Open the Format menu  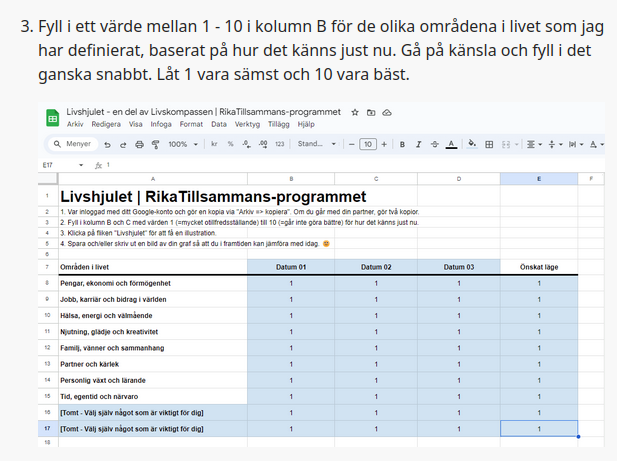tap(191, 124)
